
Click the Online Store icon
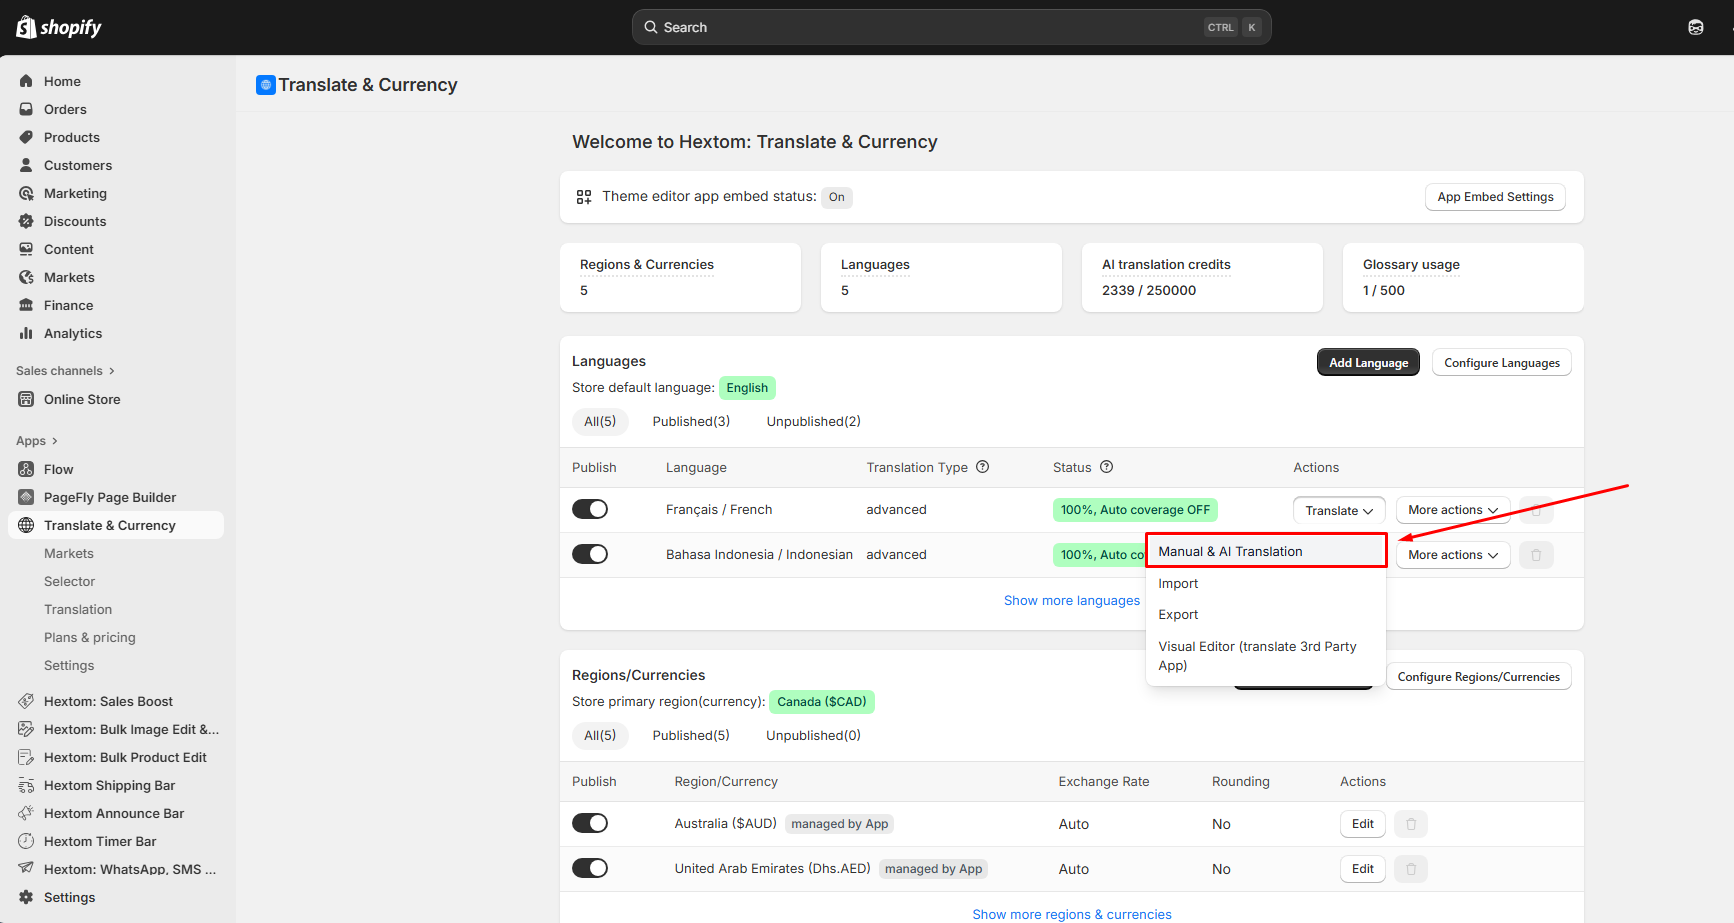click(x=26, y=399)
